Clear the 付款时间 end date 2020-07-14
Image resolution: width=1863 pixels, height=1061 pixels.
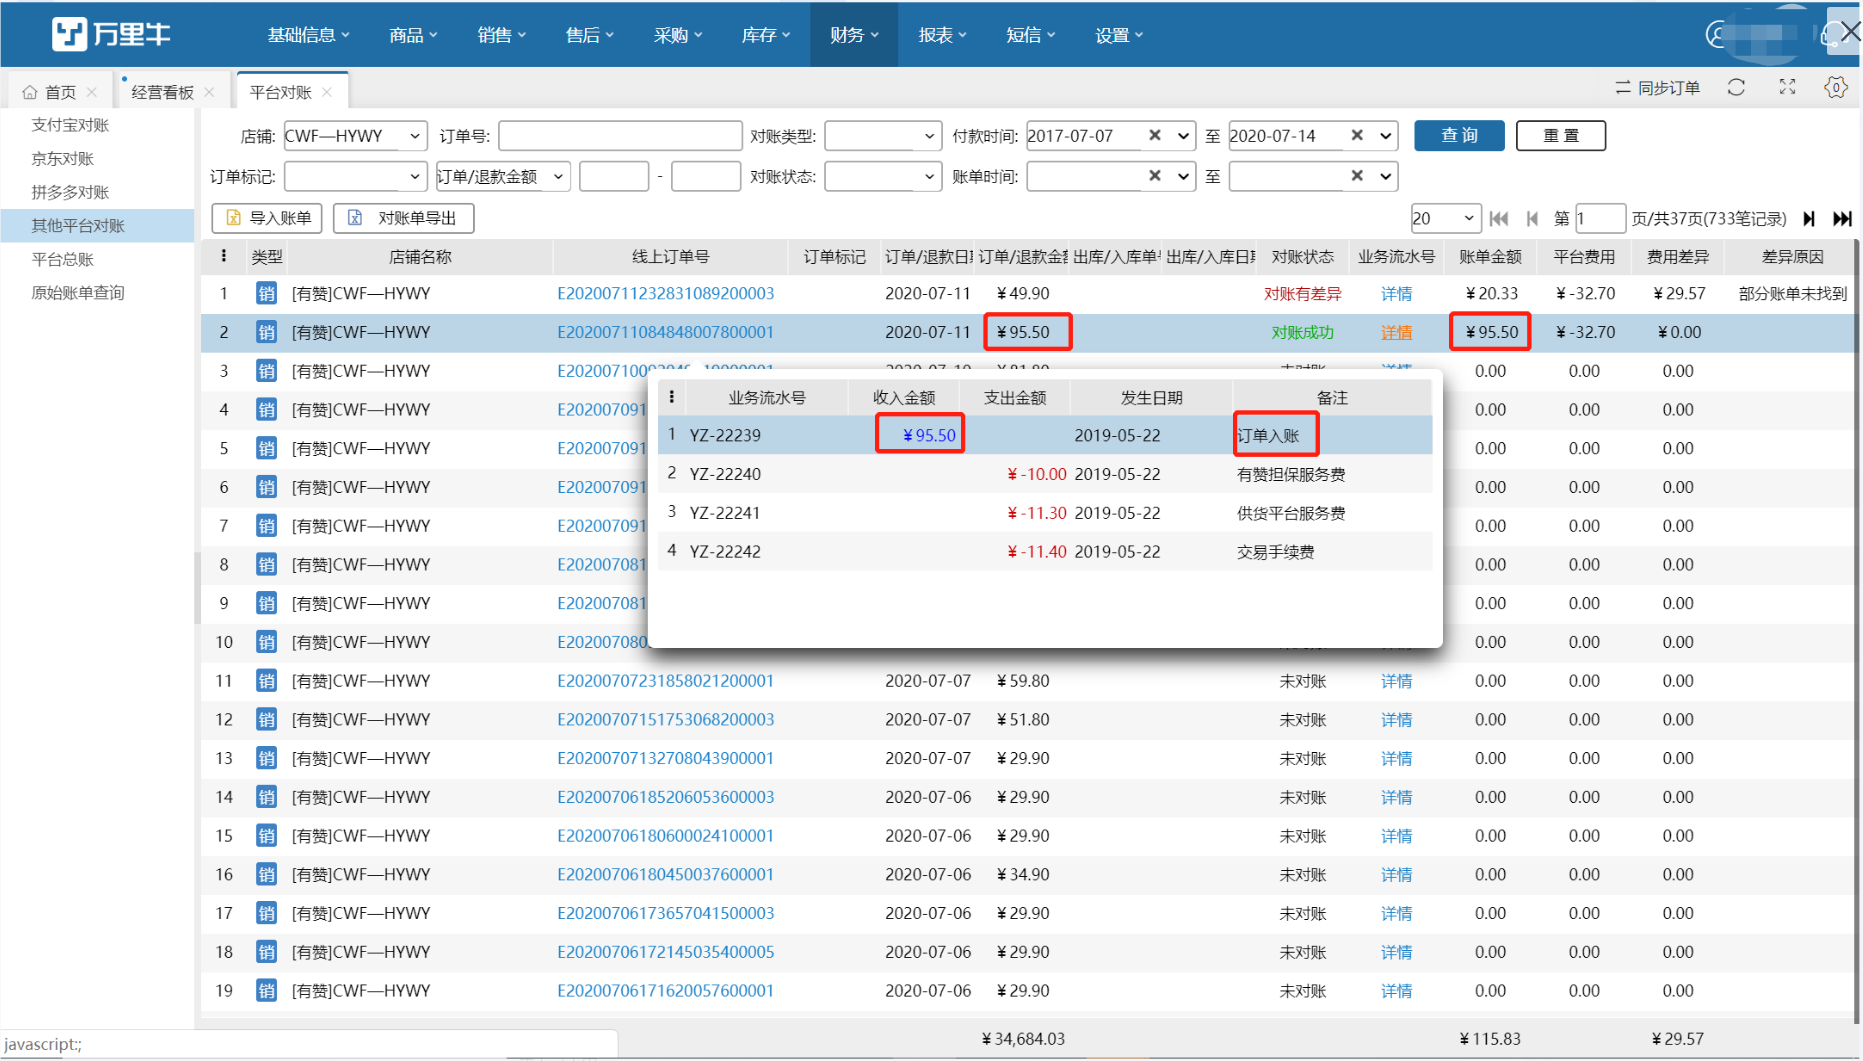click(1357, 135)
